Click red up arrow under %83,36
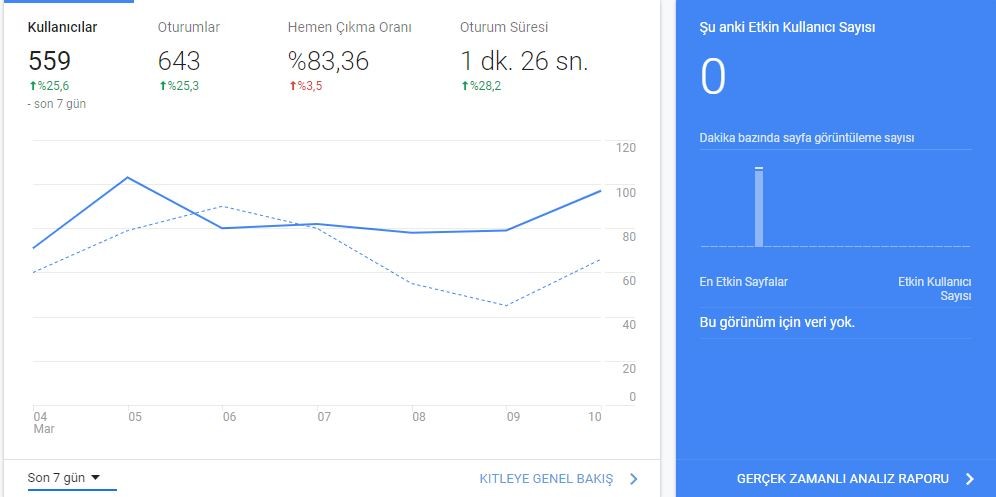 (x=293, y=86)
